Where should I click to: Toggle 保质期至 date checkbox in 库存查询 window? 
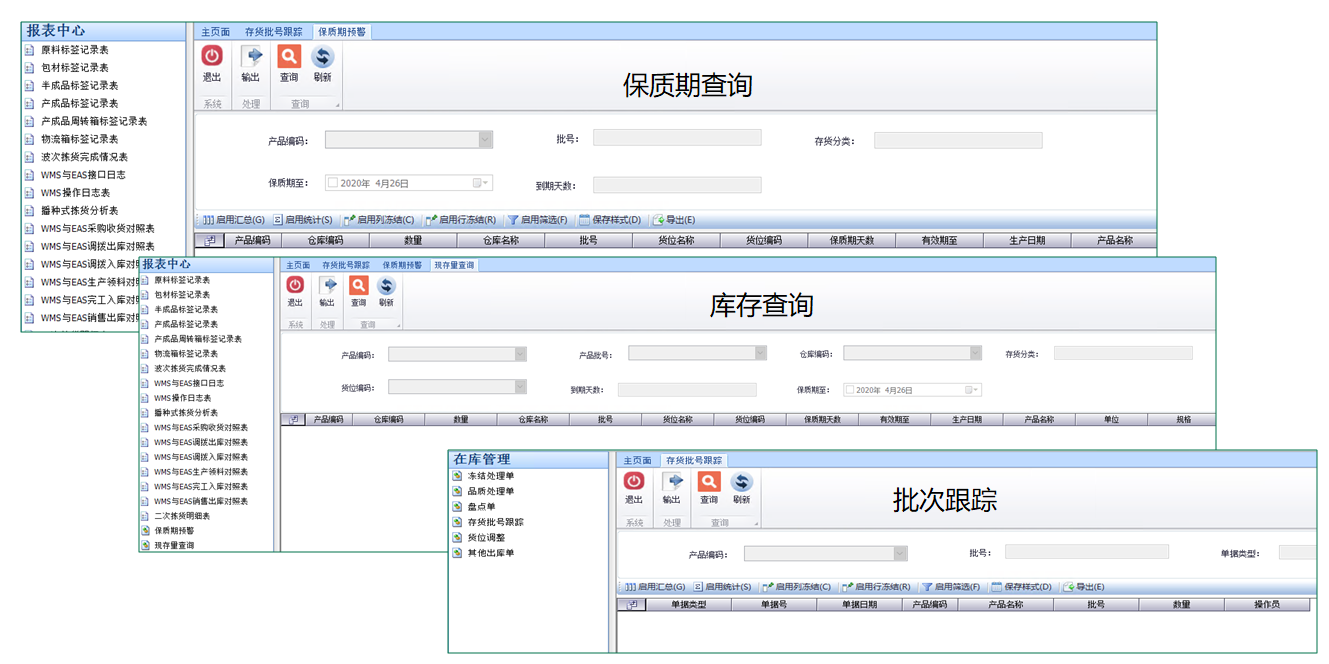coord(850,390)
